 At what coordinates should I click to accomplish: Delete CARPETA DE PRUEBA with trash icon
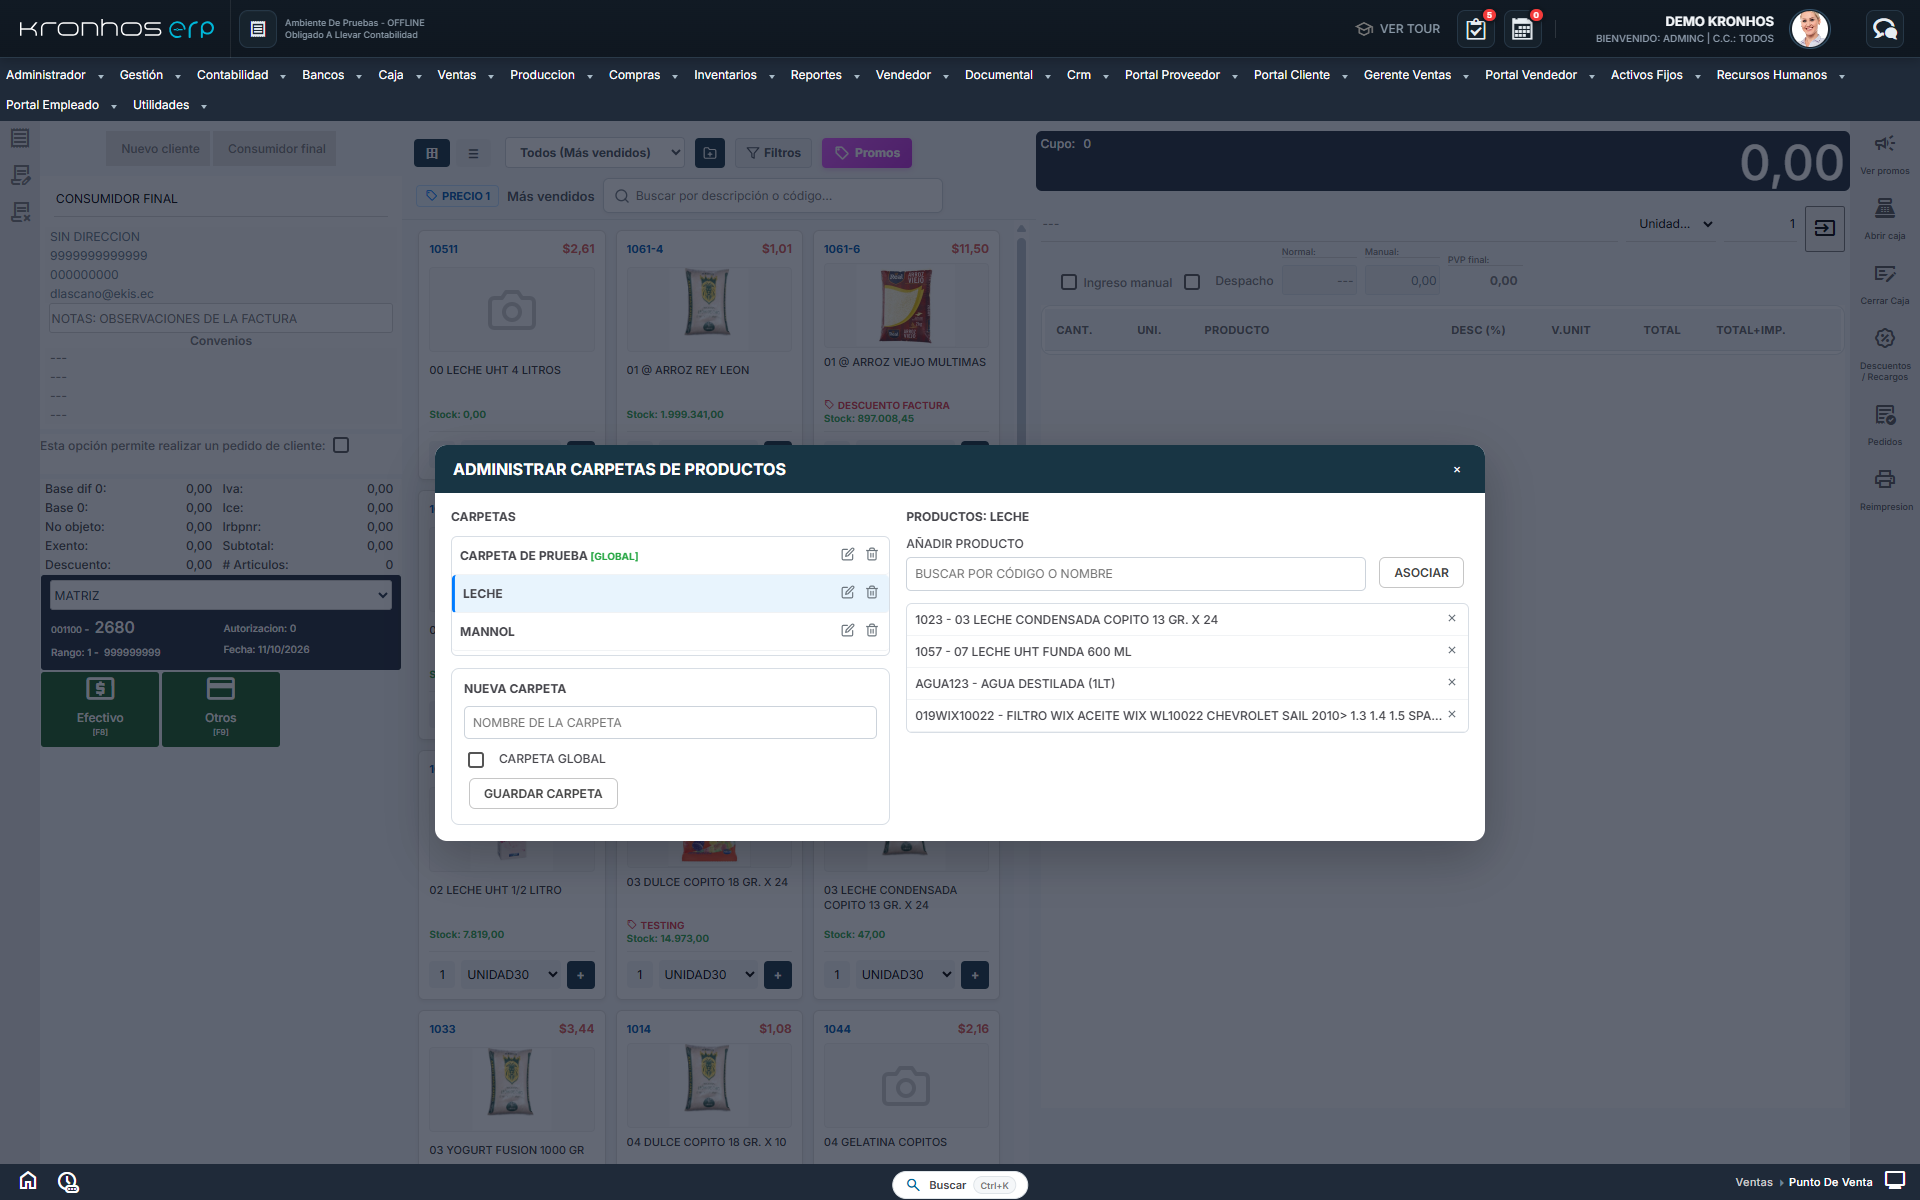tap(872, 555)
